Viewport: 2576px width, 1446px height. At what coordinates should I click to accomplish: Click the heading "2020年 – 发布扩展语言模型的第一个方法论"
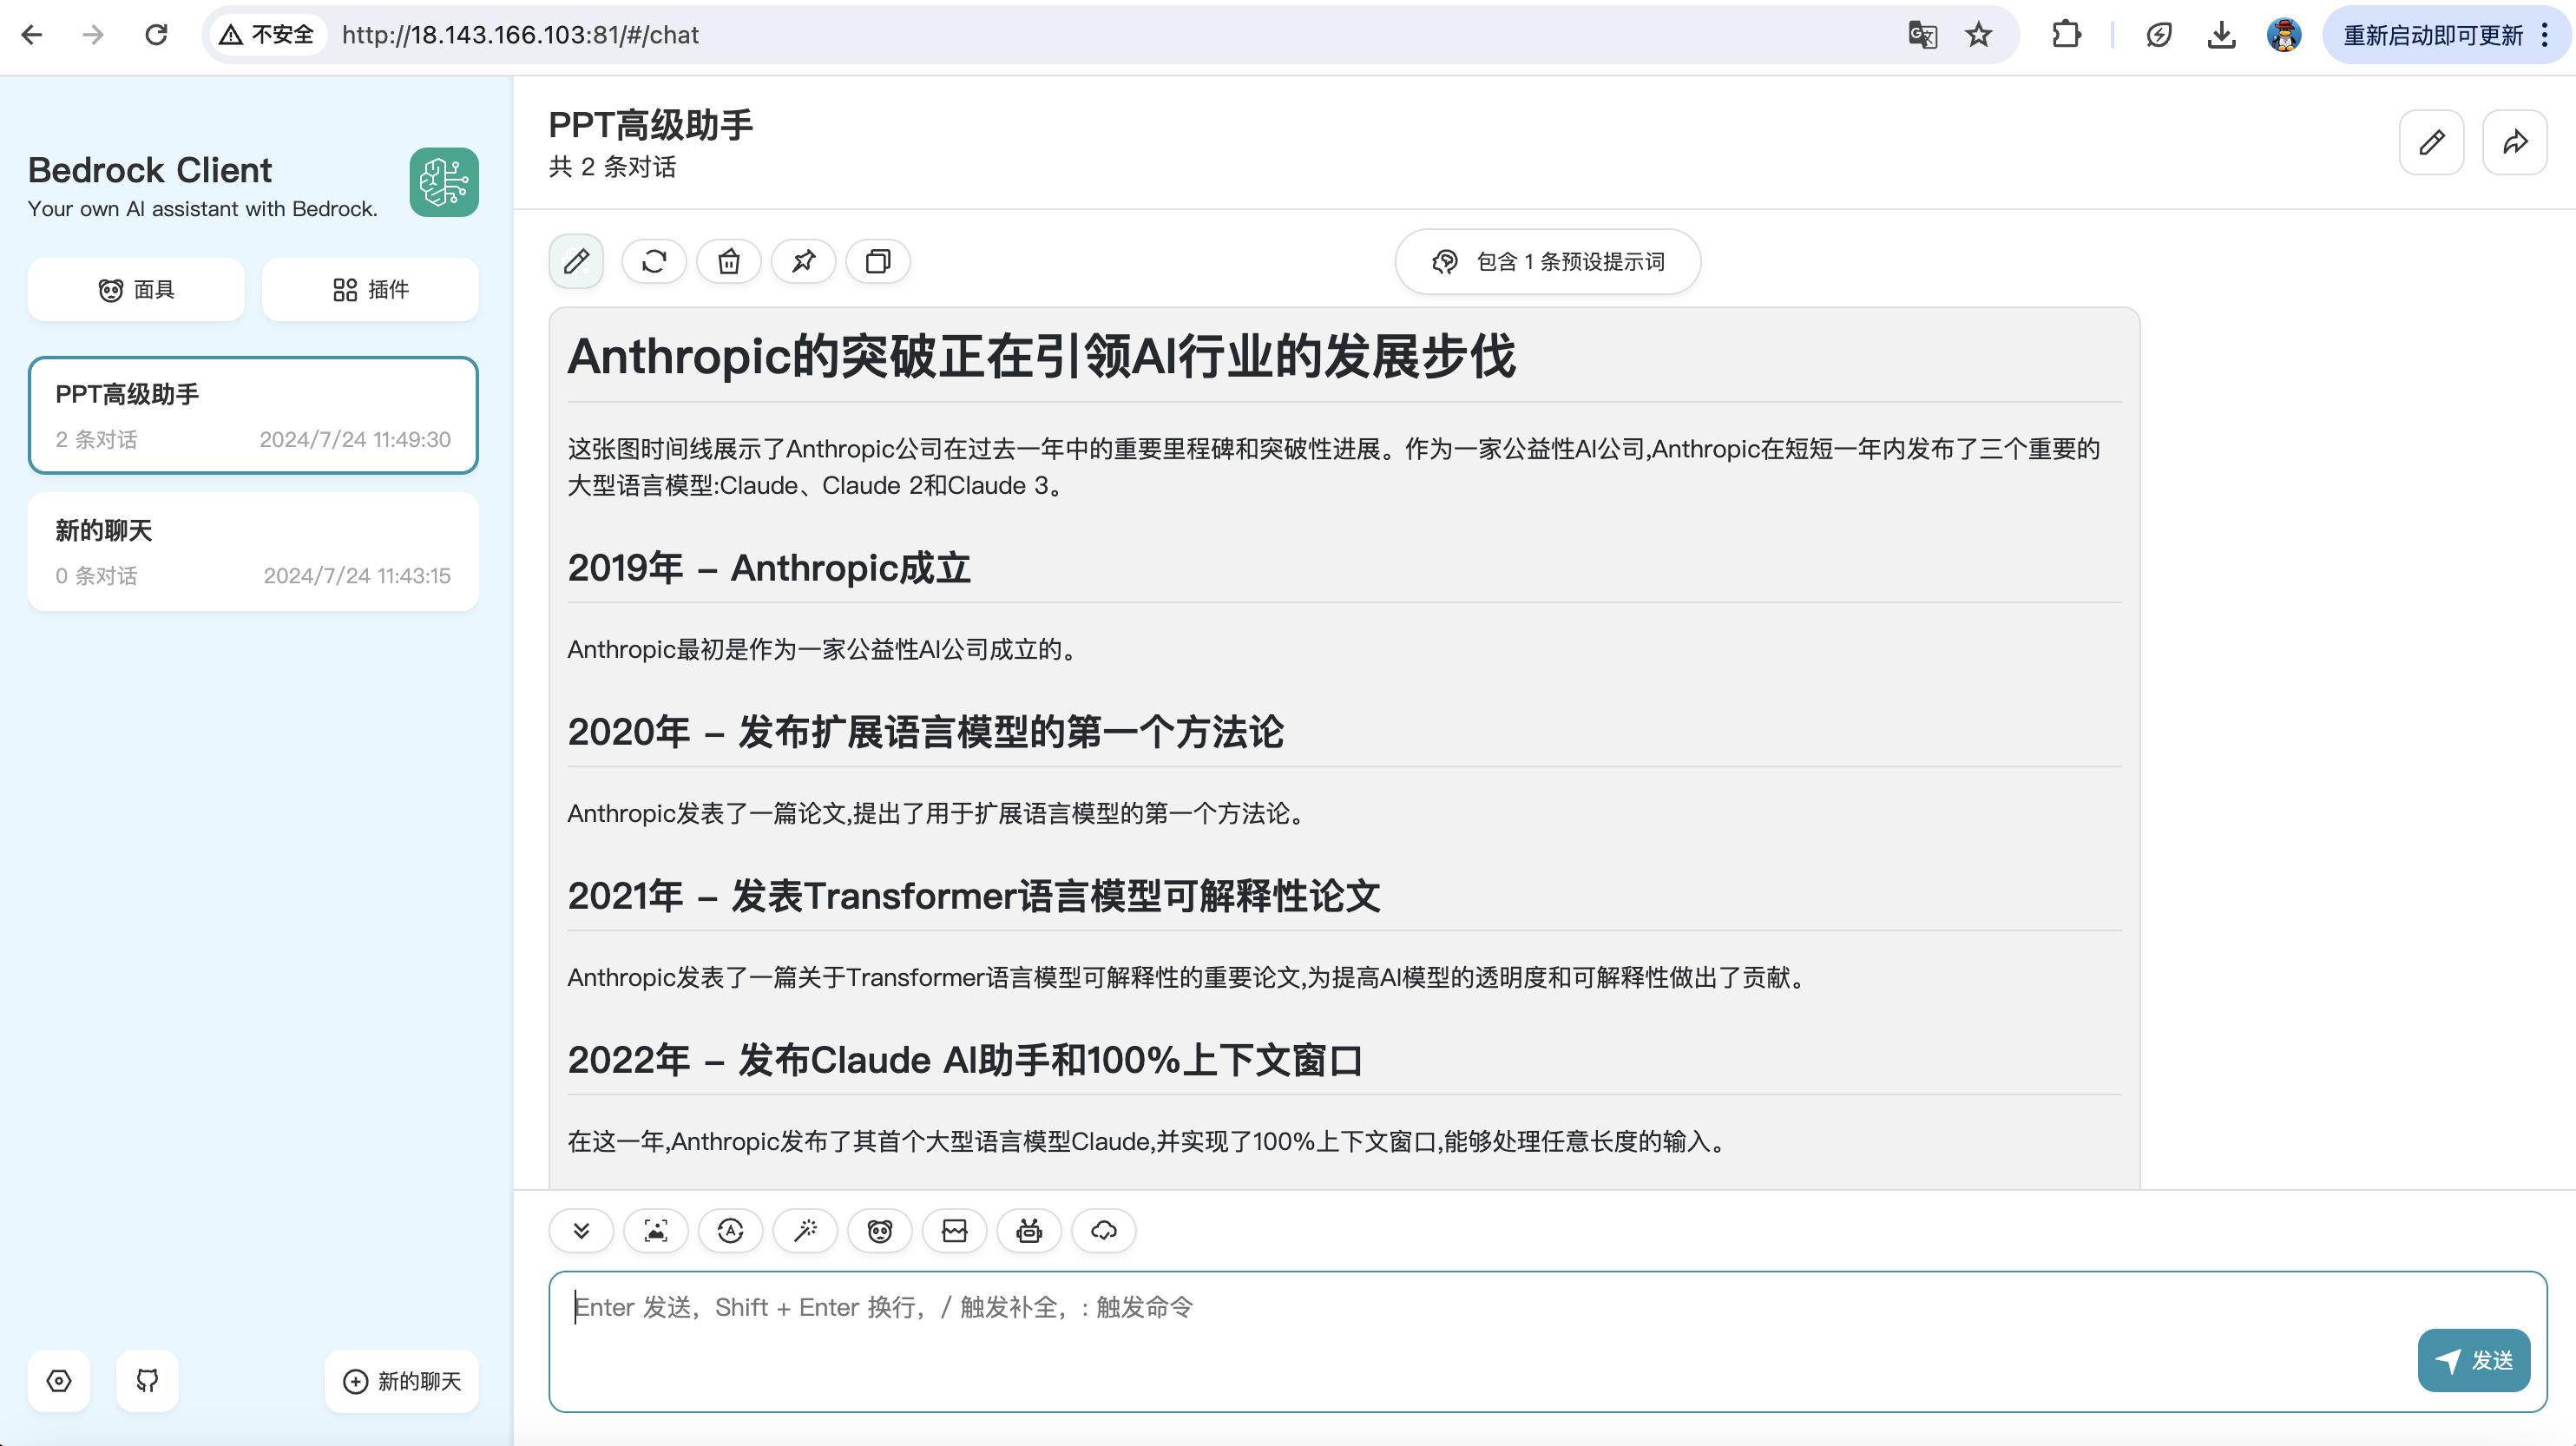point(925,732)
